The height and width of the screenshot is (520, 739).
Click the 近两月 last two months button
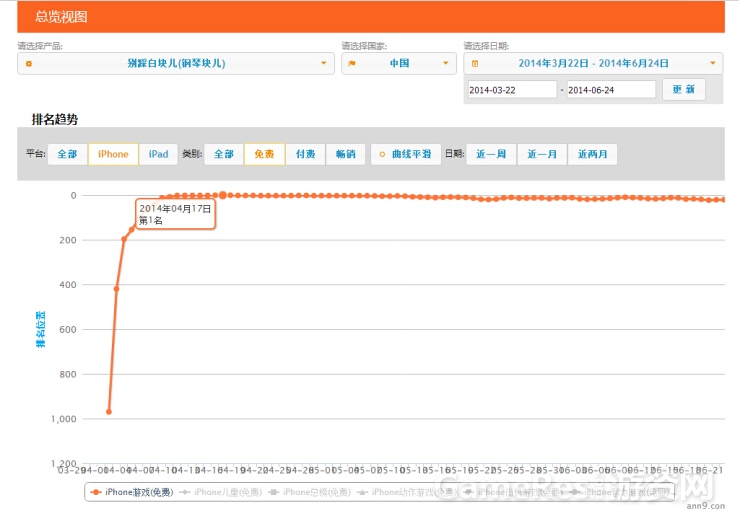coord(592,154)
